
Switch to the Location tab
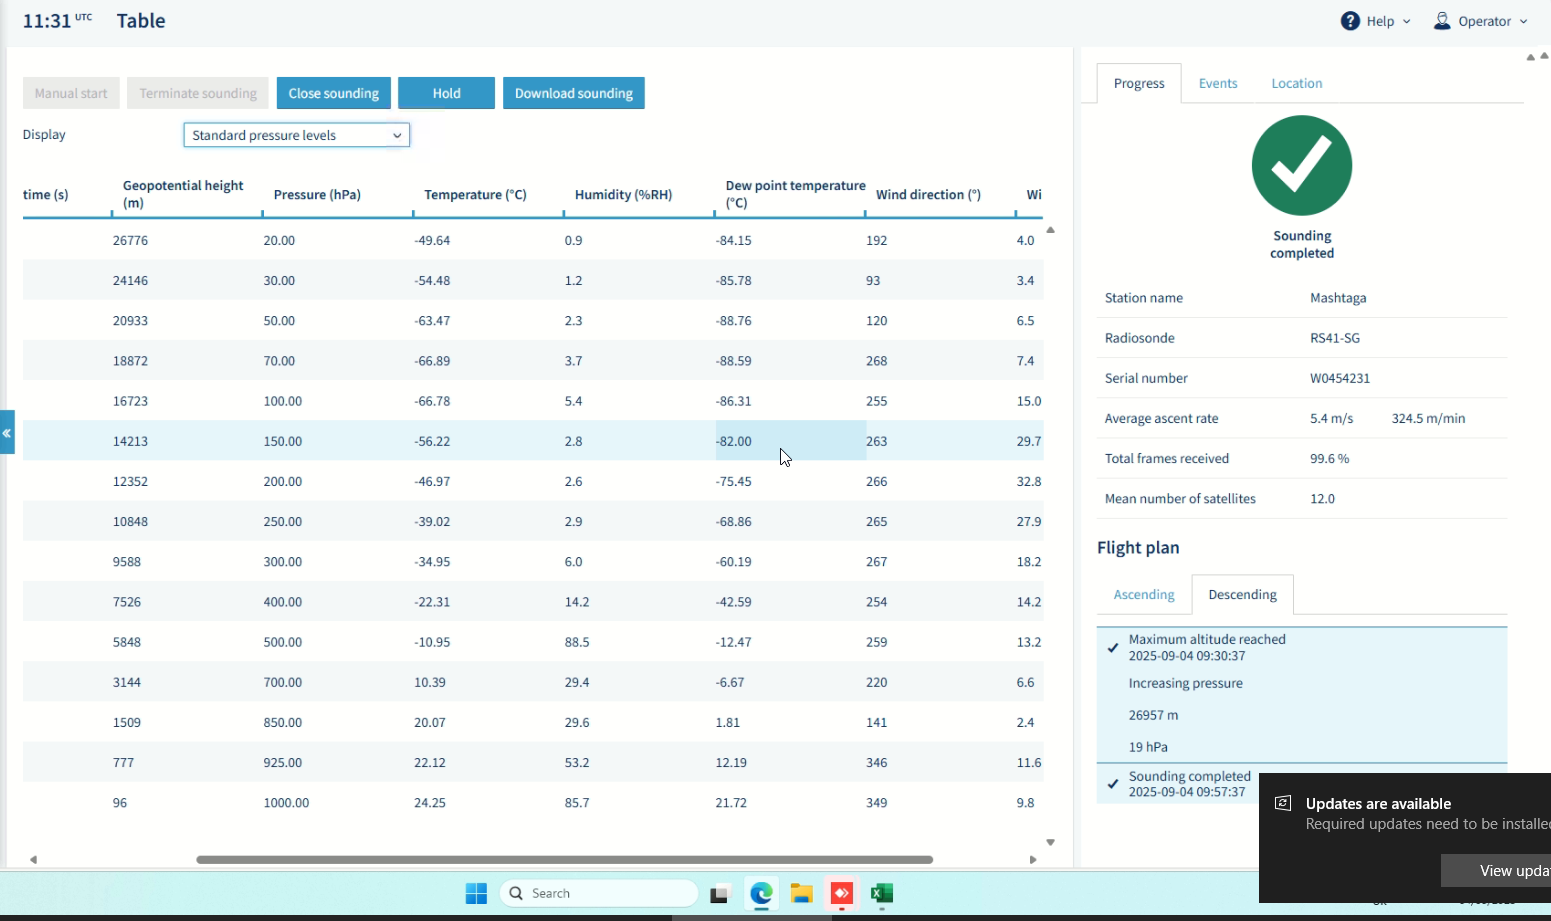(1297, 83)
